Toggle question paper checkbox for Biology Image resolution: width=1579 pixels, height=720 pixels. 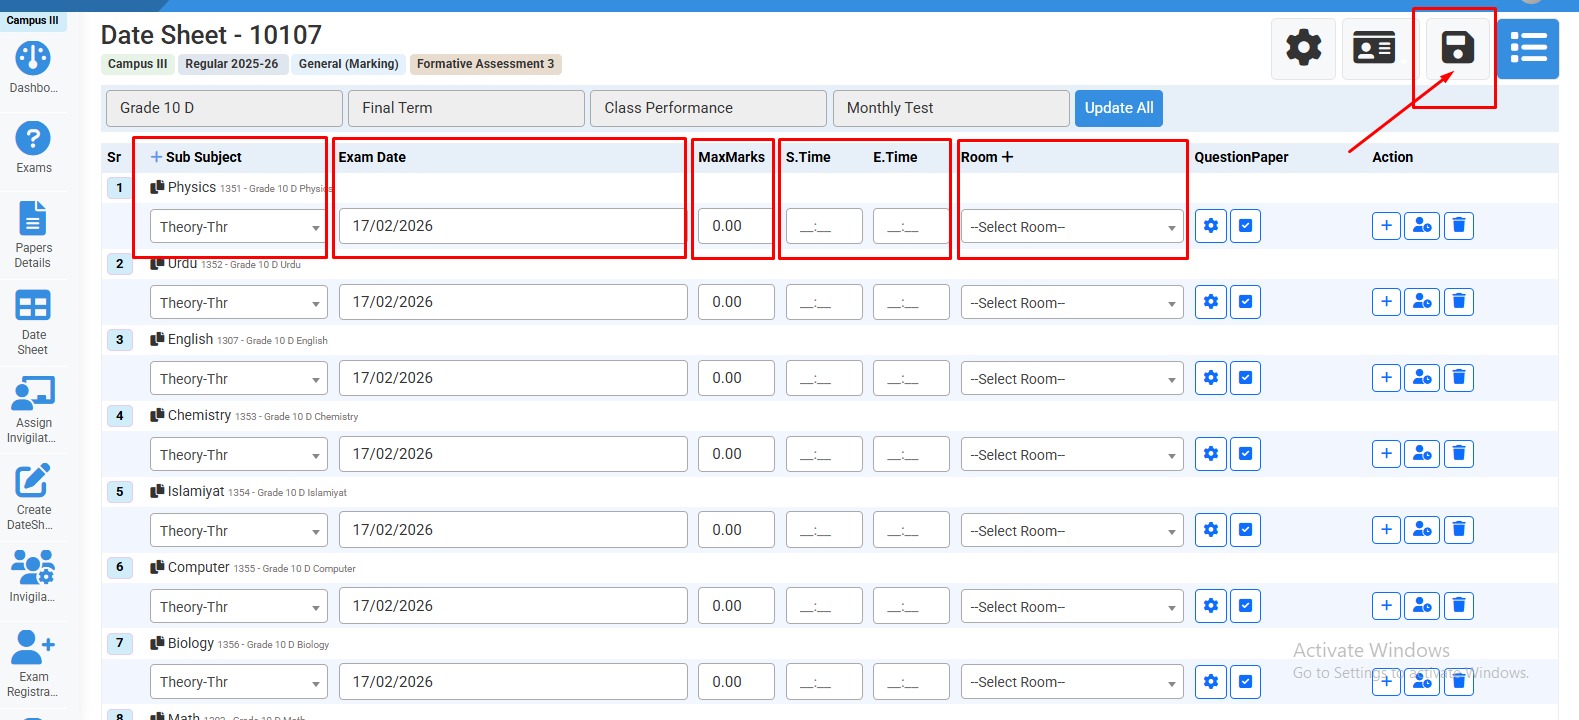(1245, 682)
